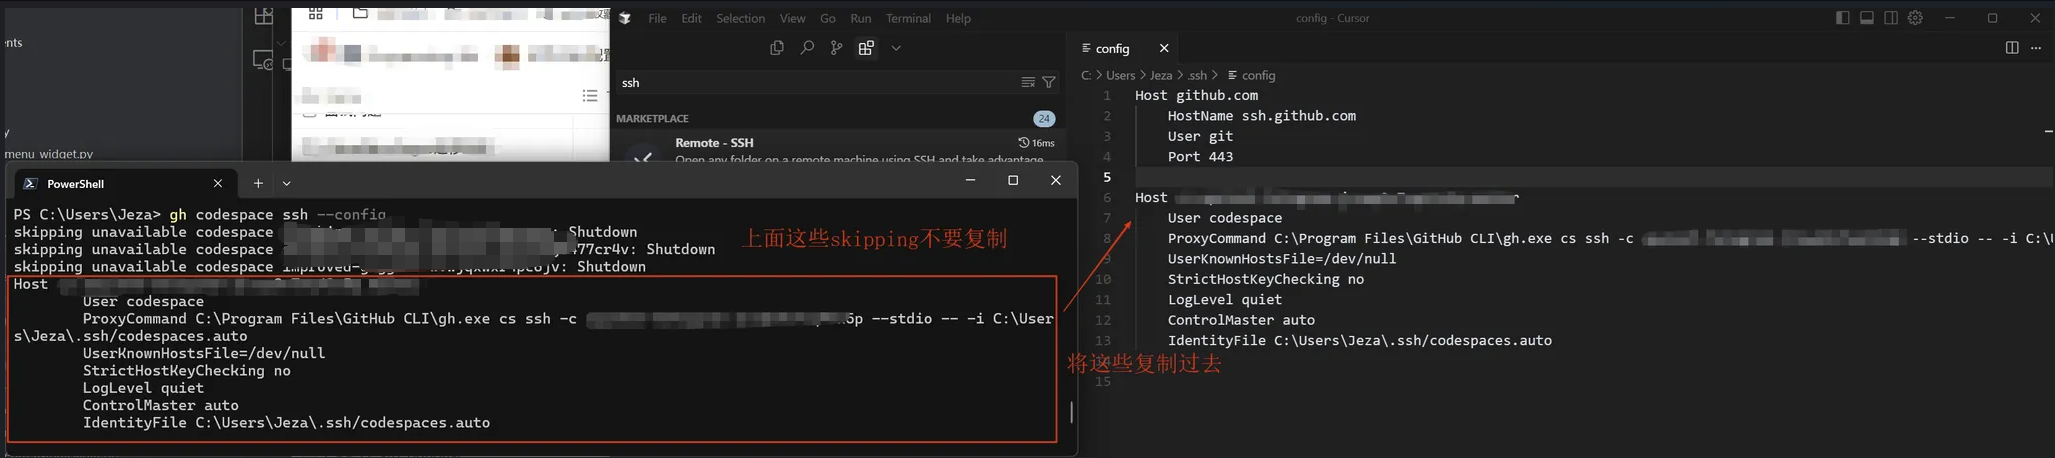
Task: Click the 'Port 443' line in editor
Action: point(1200,157)
